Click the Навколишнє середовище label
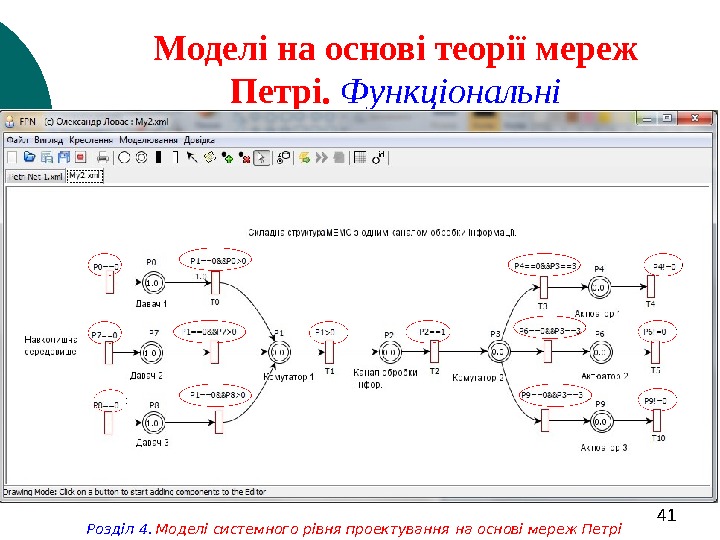 point(51,346)
